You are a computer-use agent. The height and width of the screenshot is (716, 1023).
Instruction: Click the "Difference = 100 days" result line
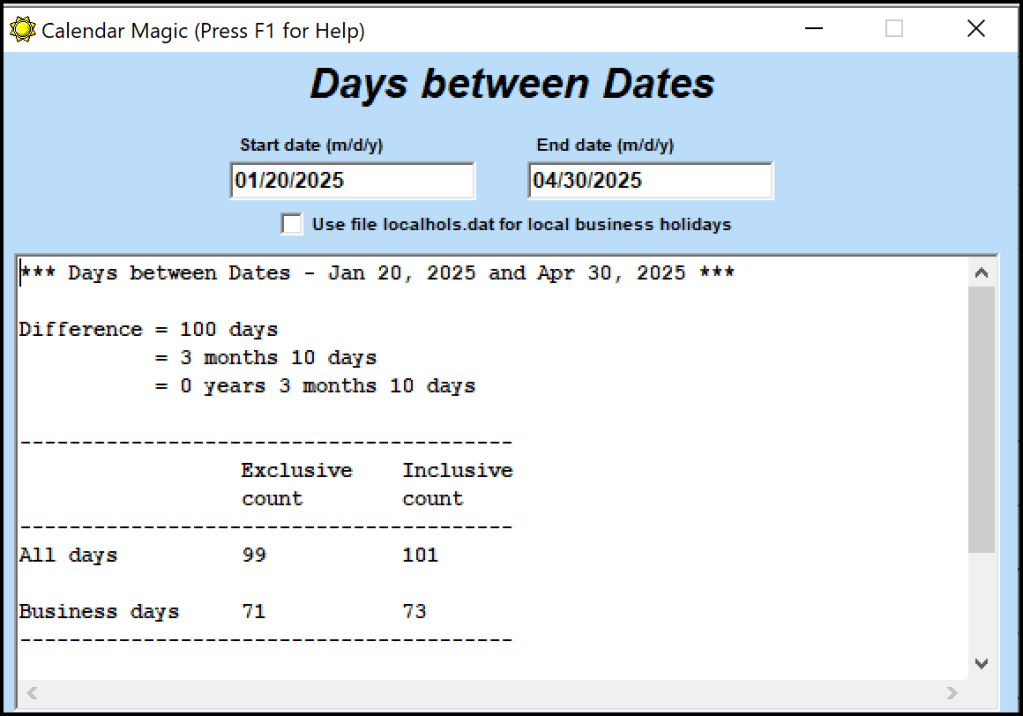[148, 329]
